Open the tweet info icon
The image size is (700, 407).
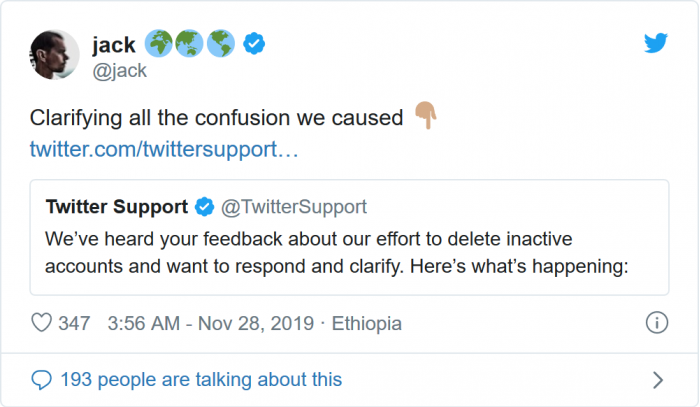(x=656, y=323)
